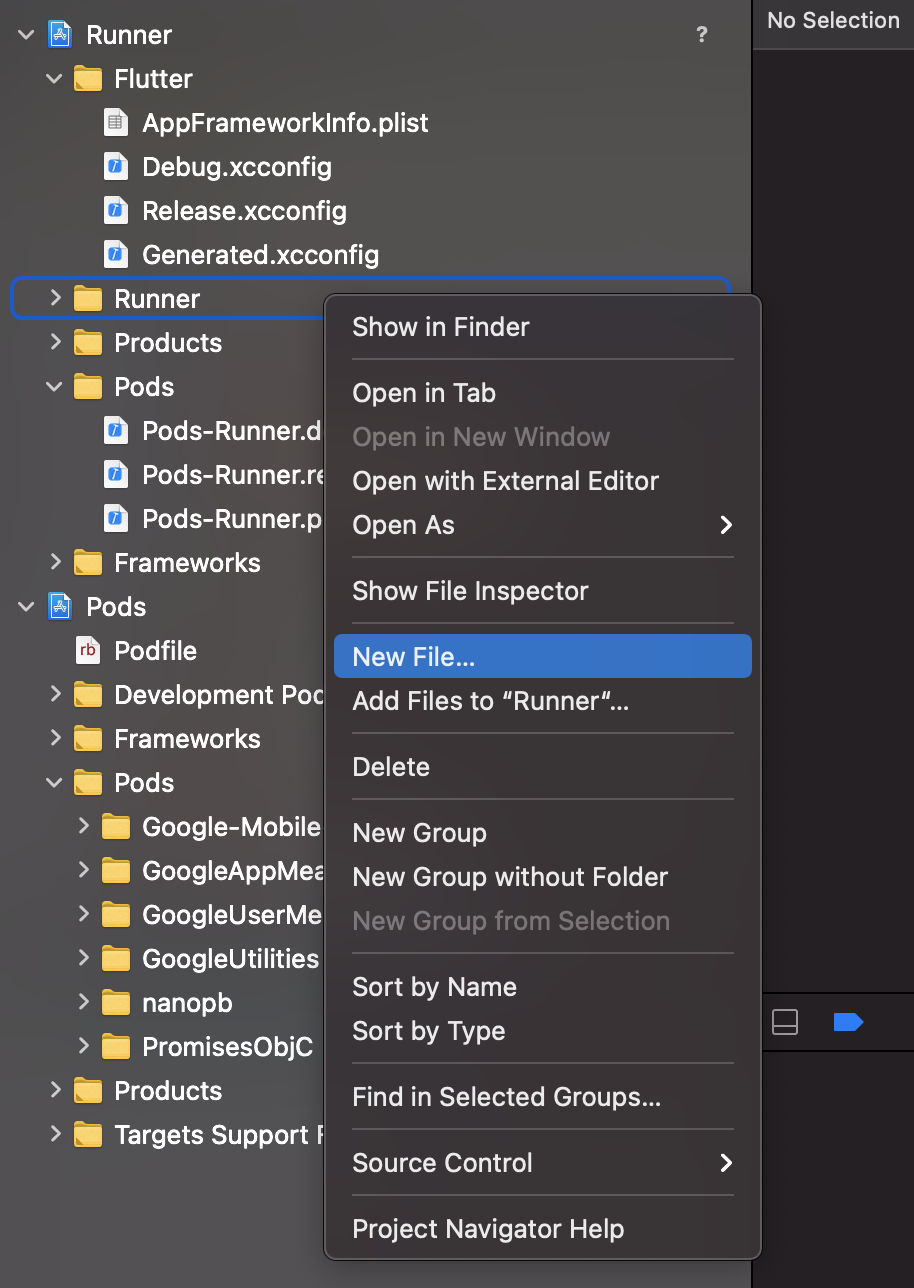Click the Runner project blueprint icon
Image resolution: width=914 pixels, height=1288 pixels.
click(x=61, y=35)
